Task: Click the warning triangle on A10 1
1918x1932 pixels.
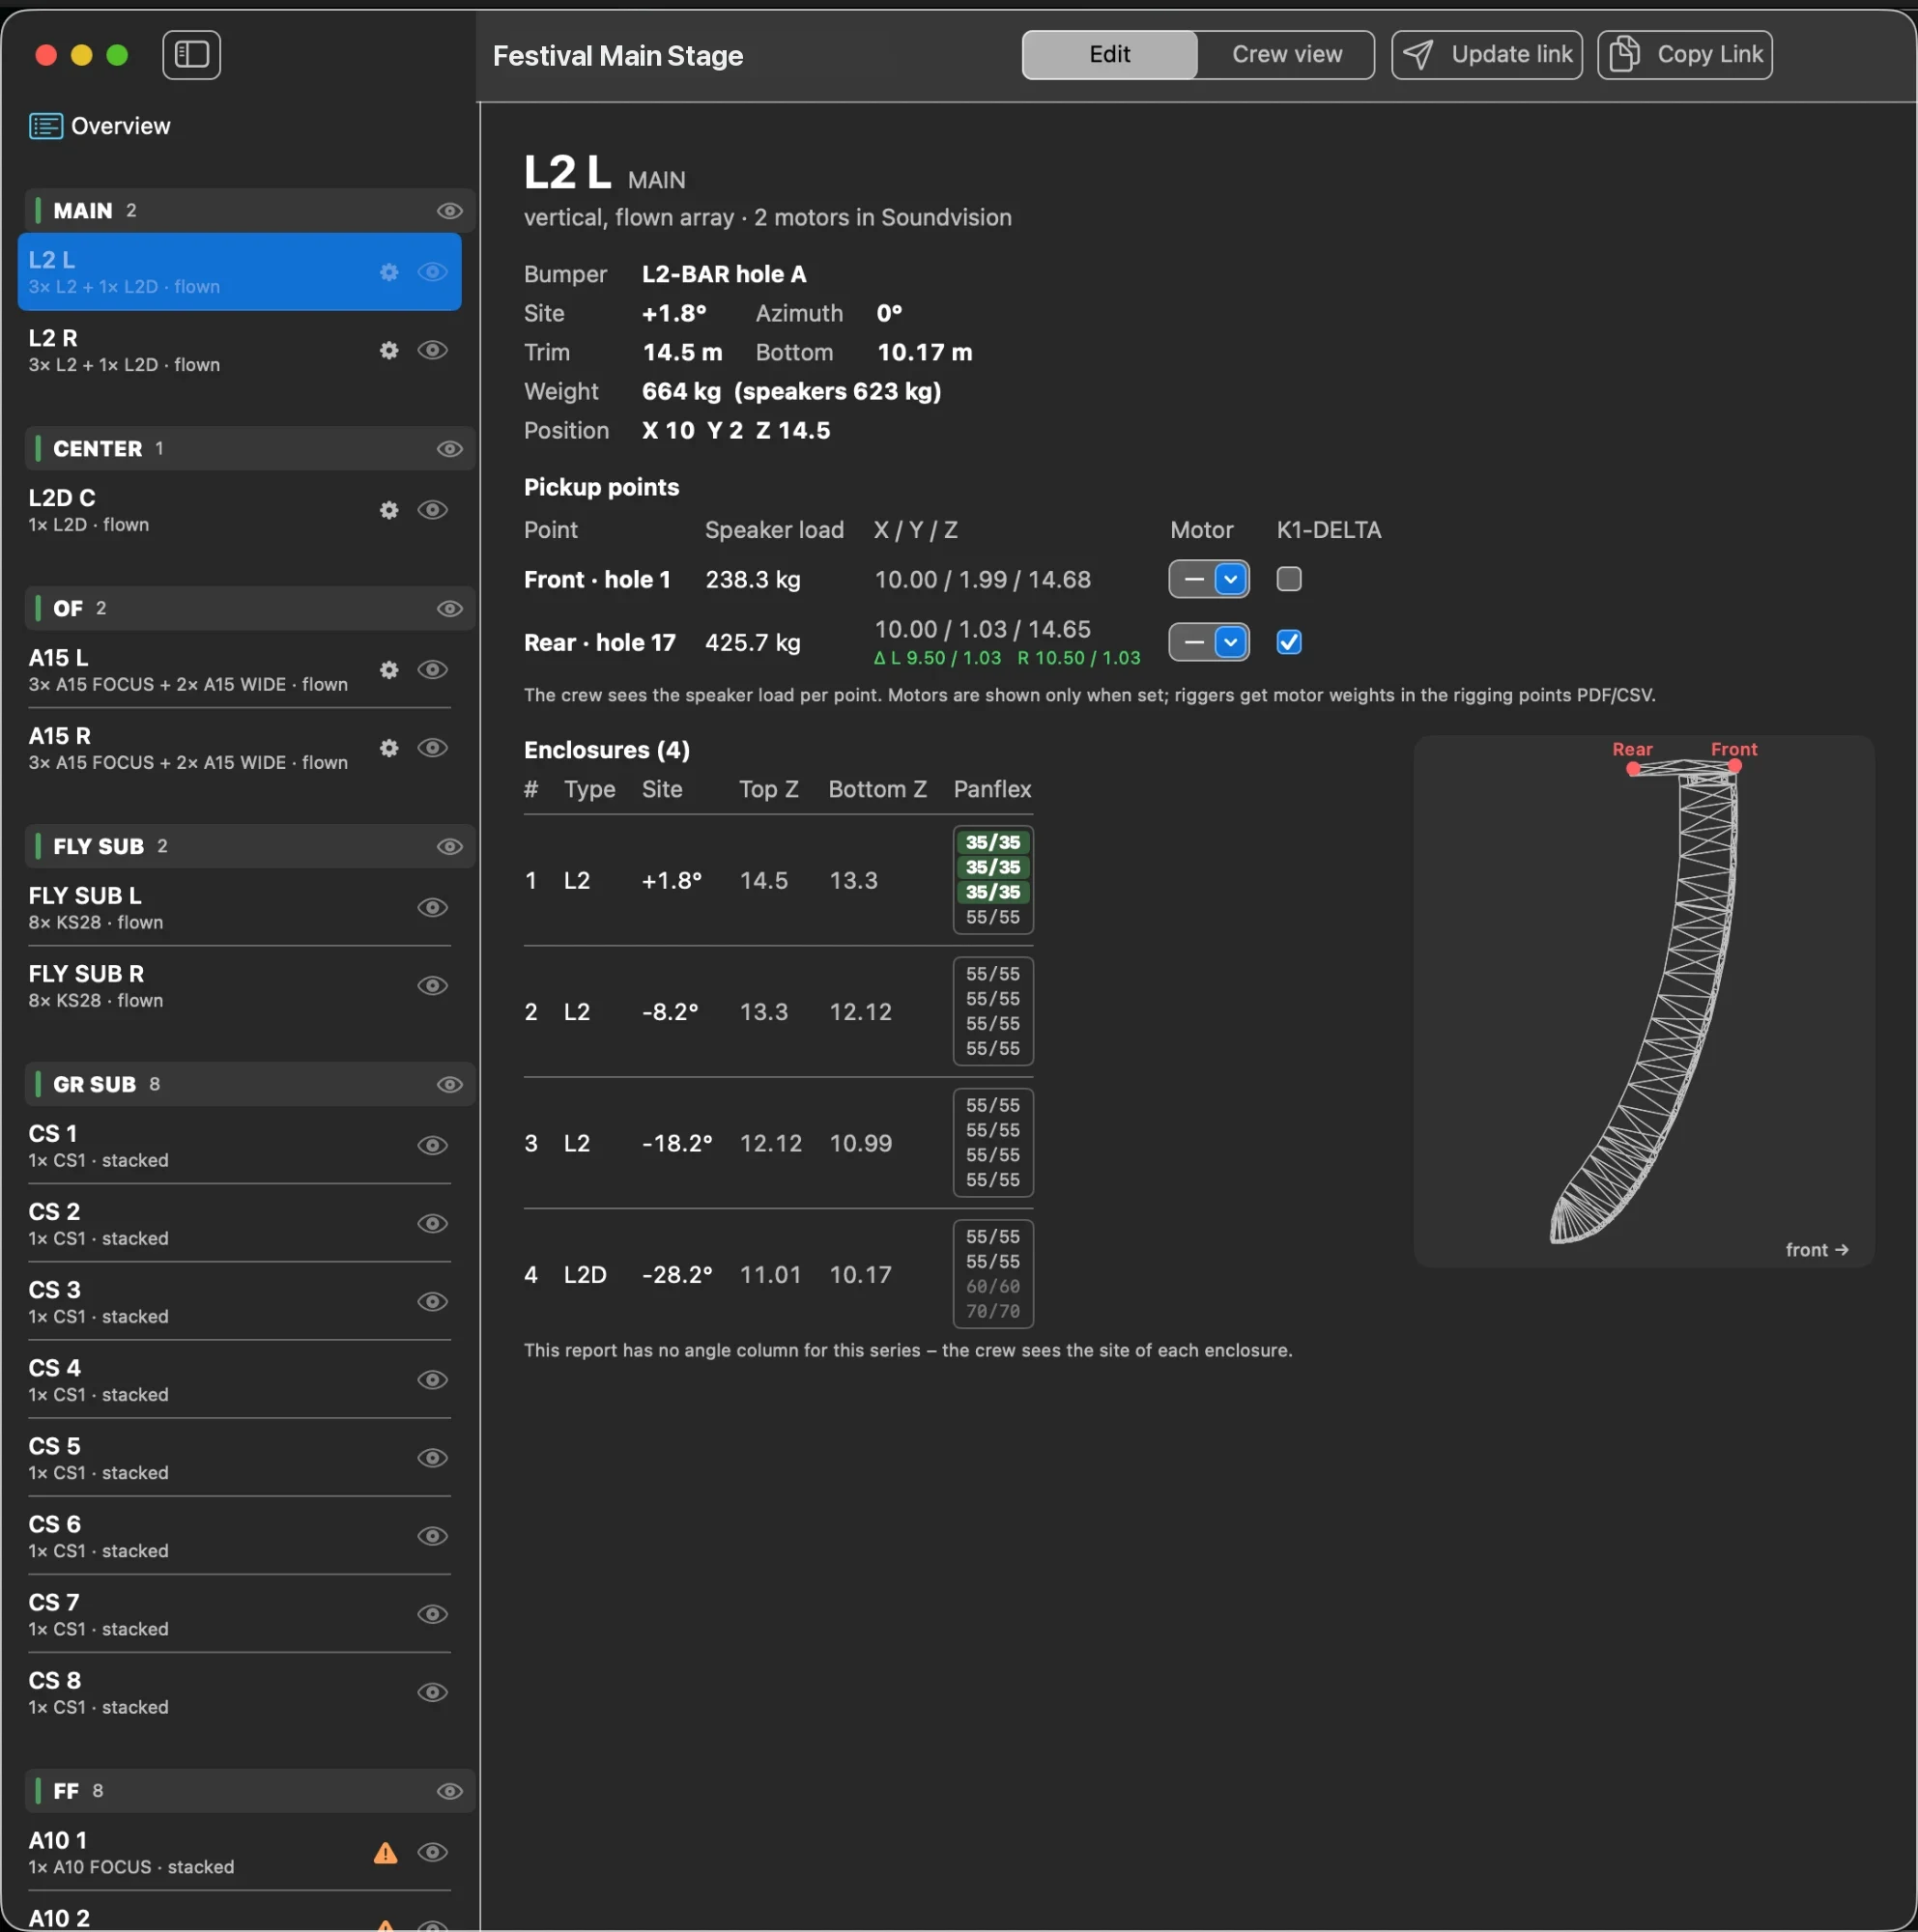Action: pyautogui.click(x=385, y=1853)
